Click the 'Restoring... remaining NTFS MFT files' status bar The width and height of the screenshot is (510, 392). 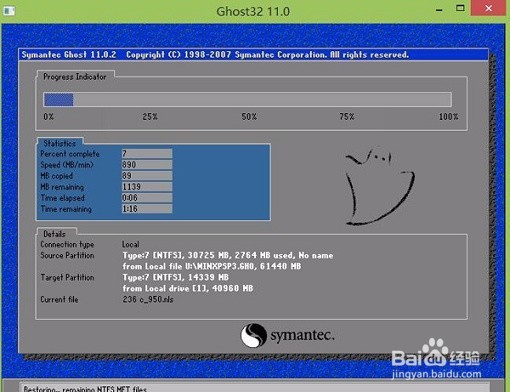[255, 387]
